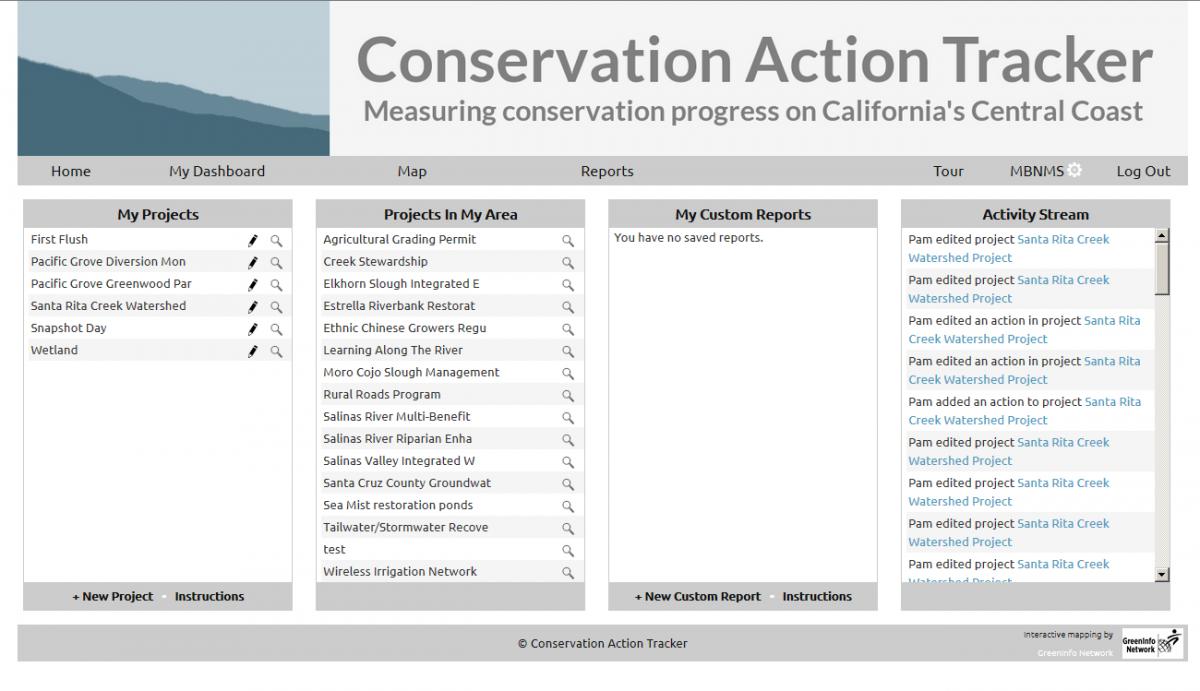1200x691 pixels.
Task: Create a + New Custom Report
Action: [698, 596]
